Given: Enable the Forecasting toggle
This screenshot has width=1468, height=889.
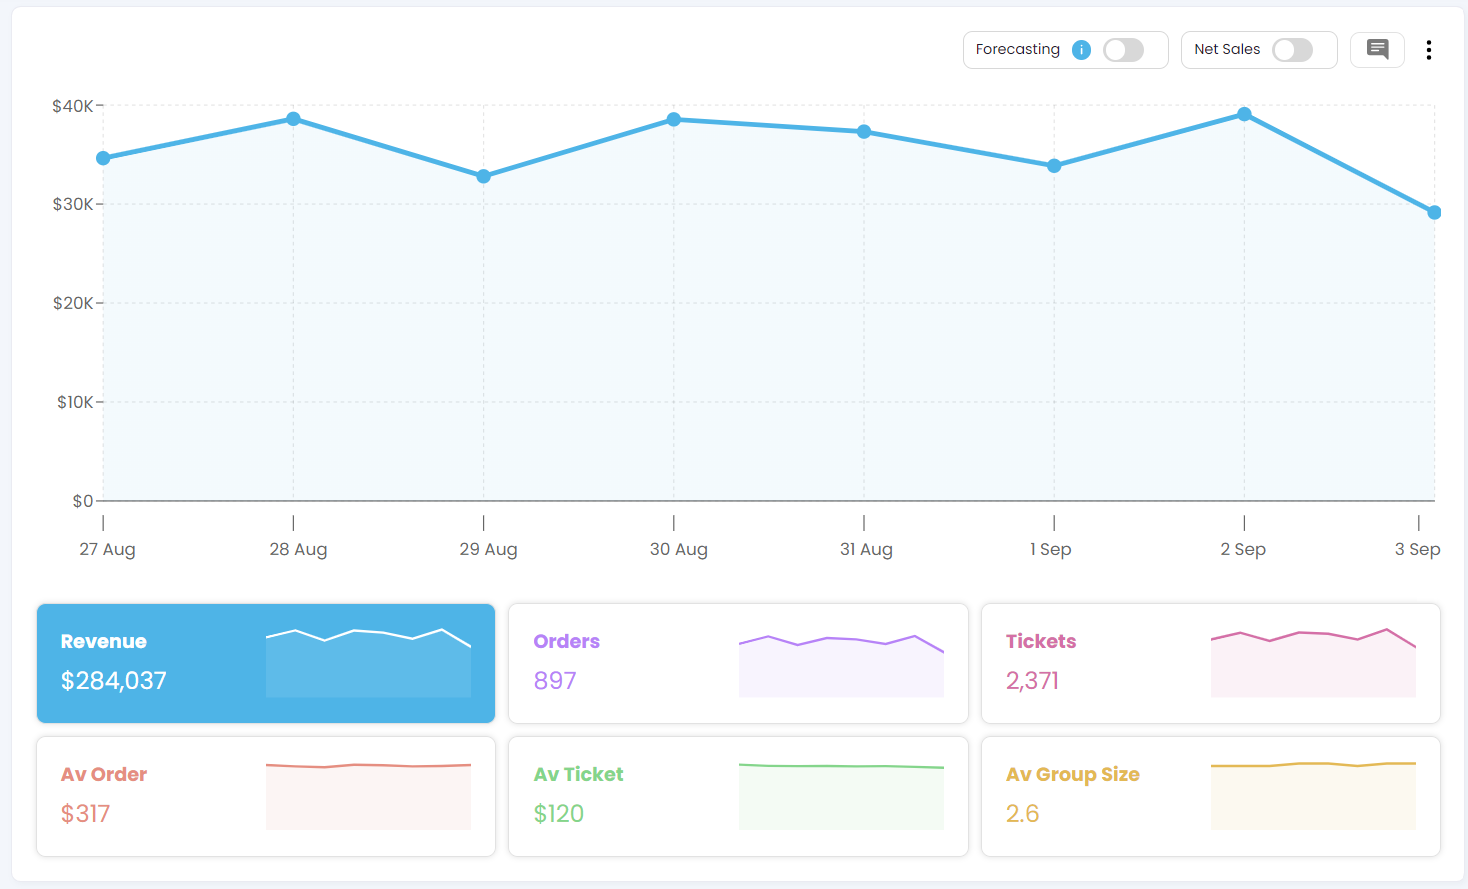Looking at the screenshot, I should point(1123,50).
